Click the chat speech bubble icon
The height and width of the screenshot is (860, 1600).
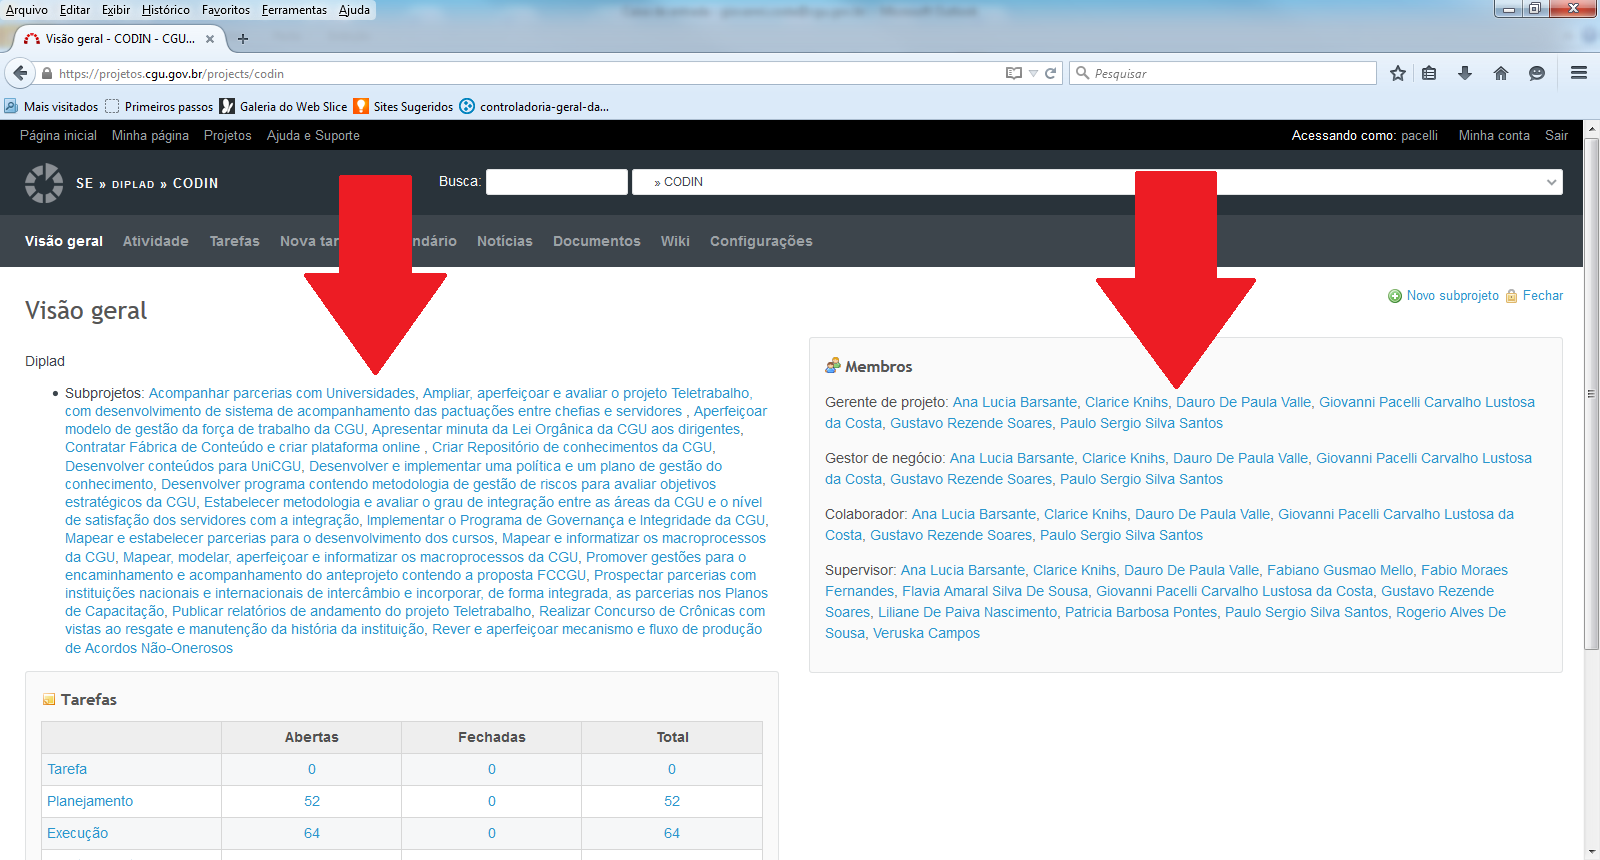[1537, 73]
